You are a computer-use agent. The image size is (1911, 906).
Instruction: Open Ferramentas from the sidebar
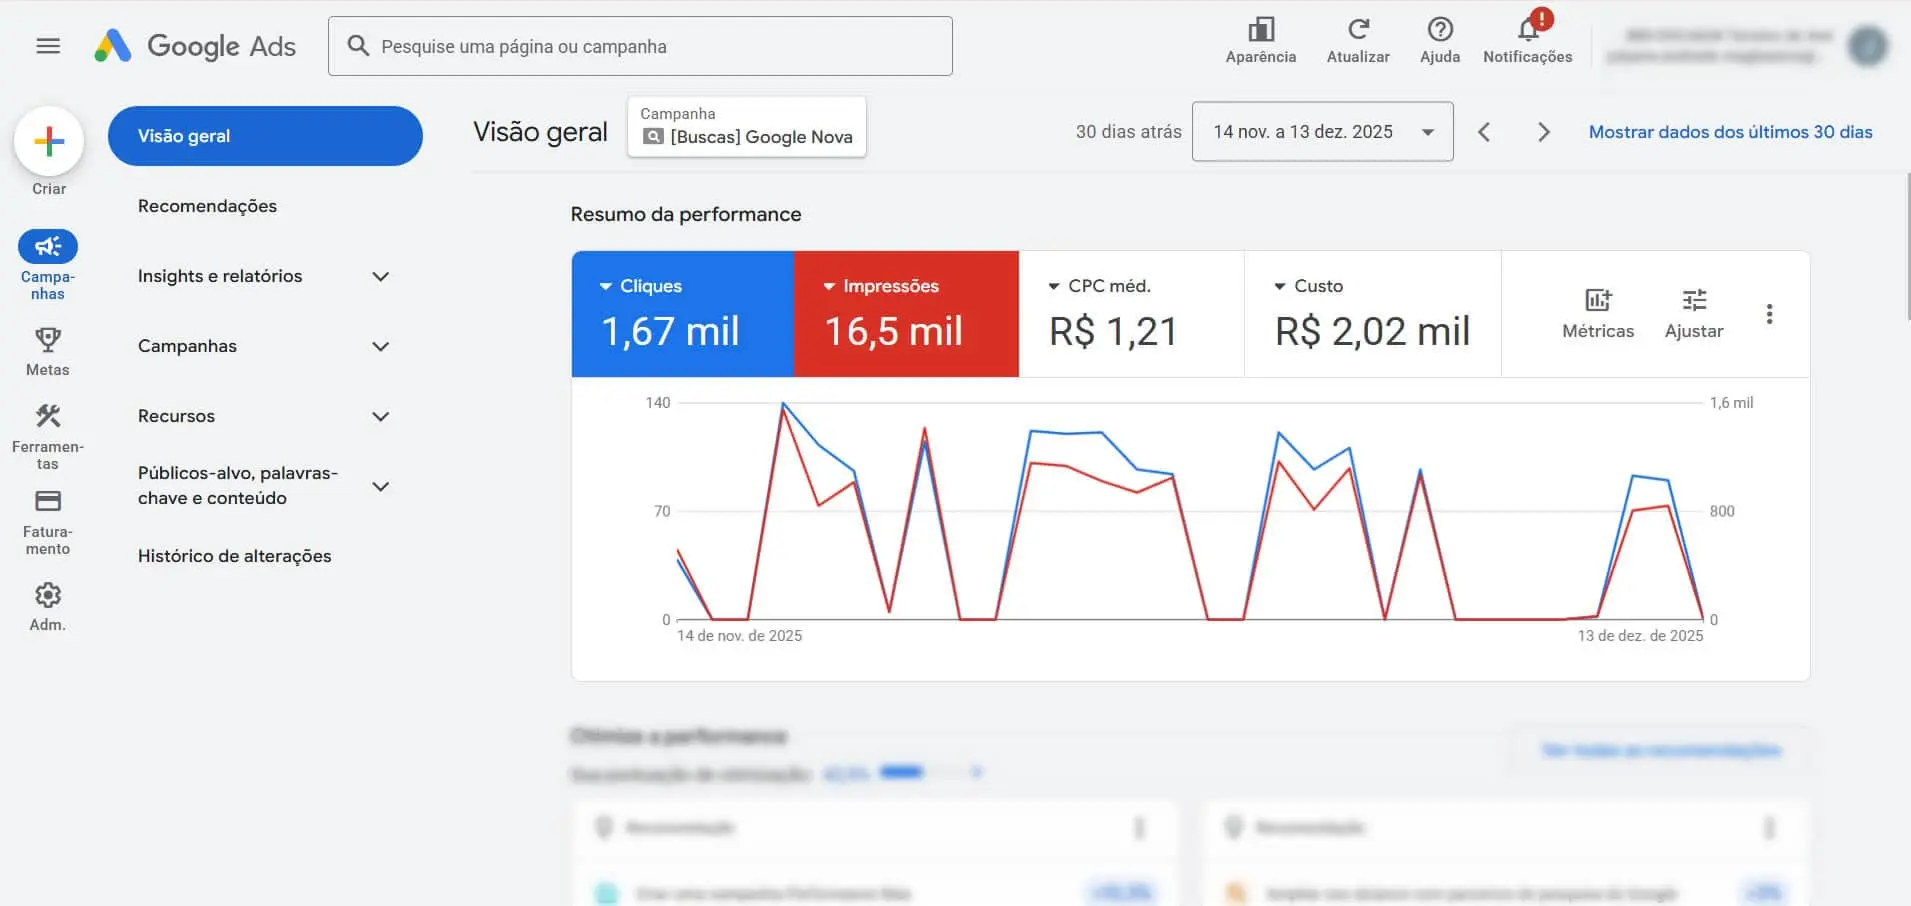click(46, 432)
